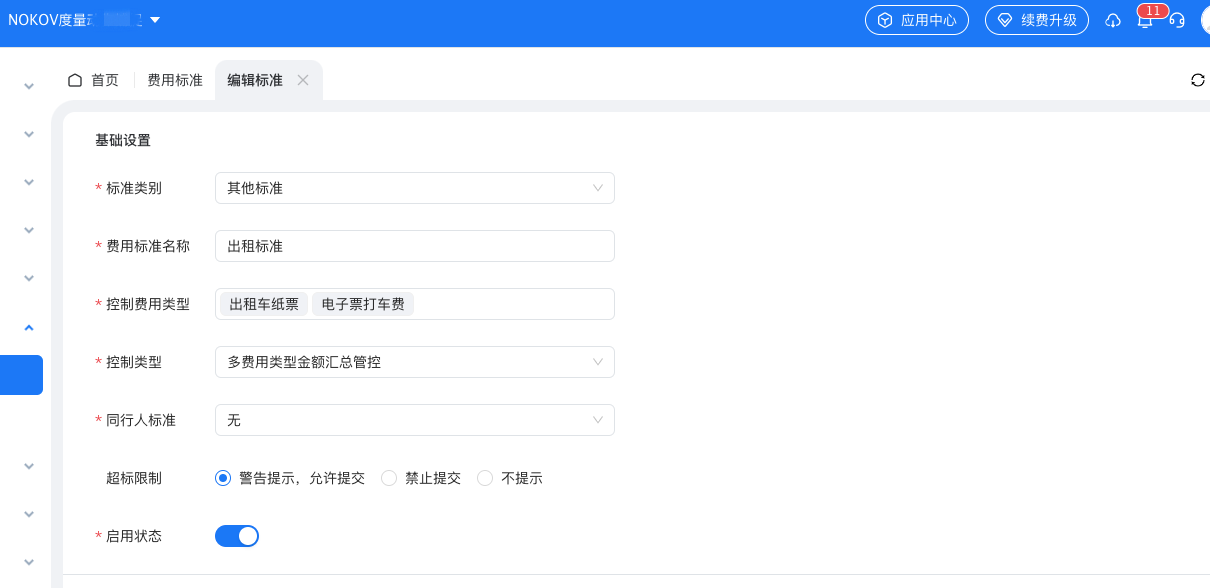Open the customer service headset icon

click(x=1178, y=20)
